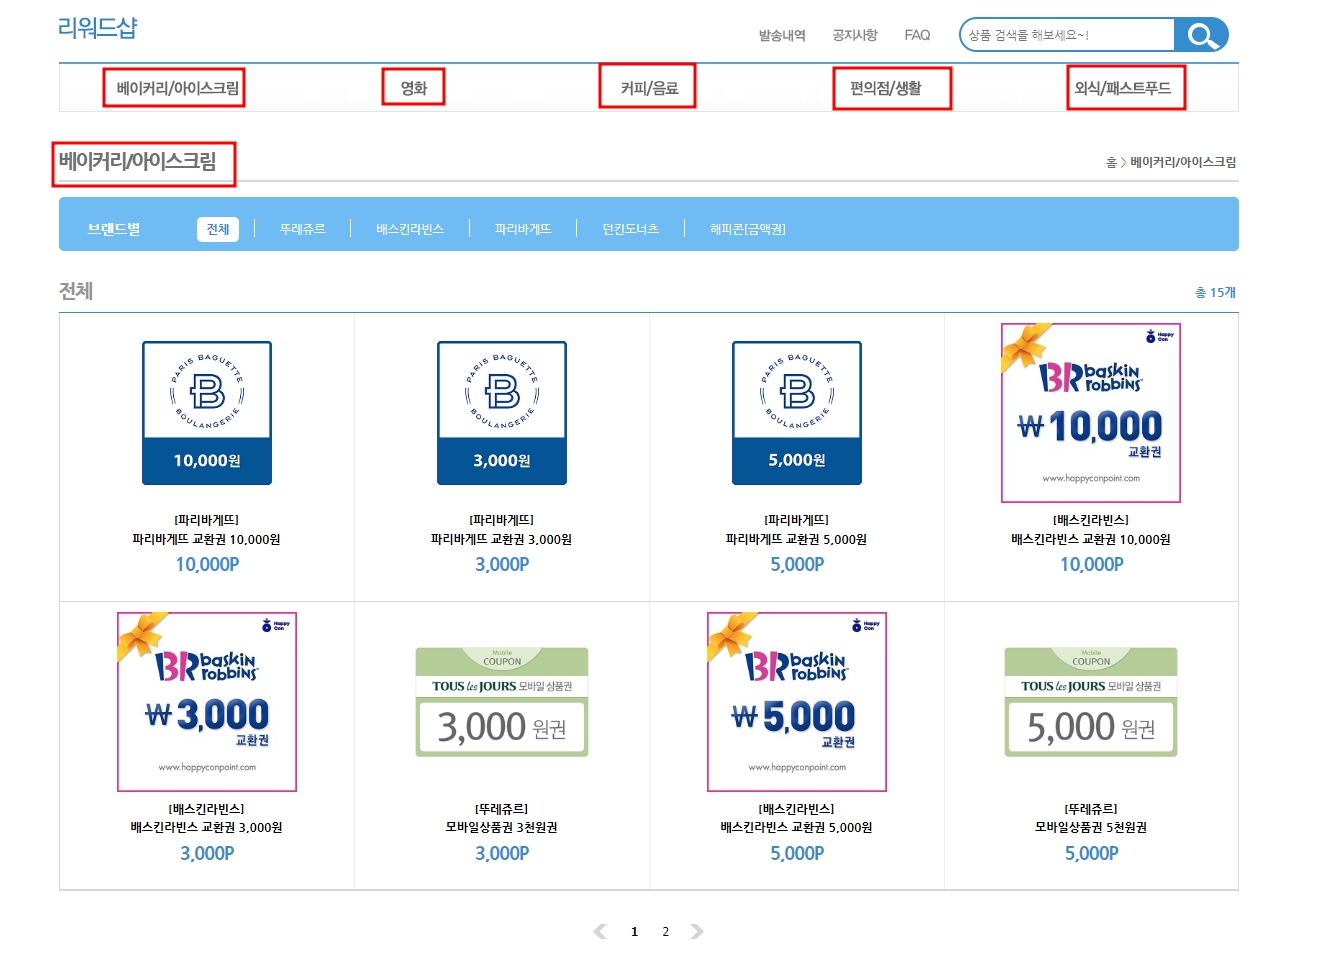This screenshot has width=1321, height=970.
Task: Click title 배스킨라빈스 교환권 3,000원
Action: point(207,827)
